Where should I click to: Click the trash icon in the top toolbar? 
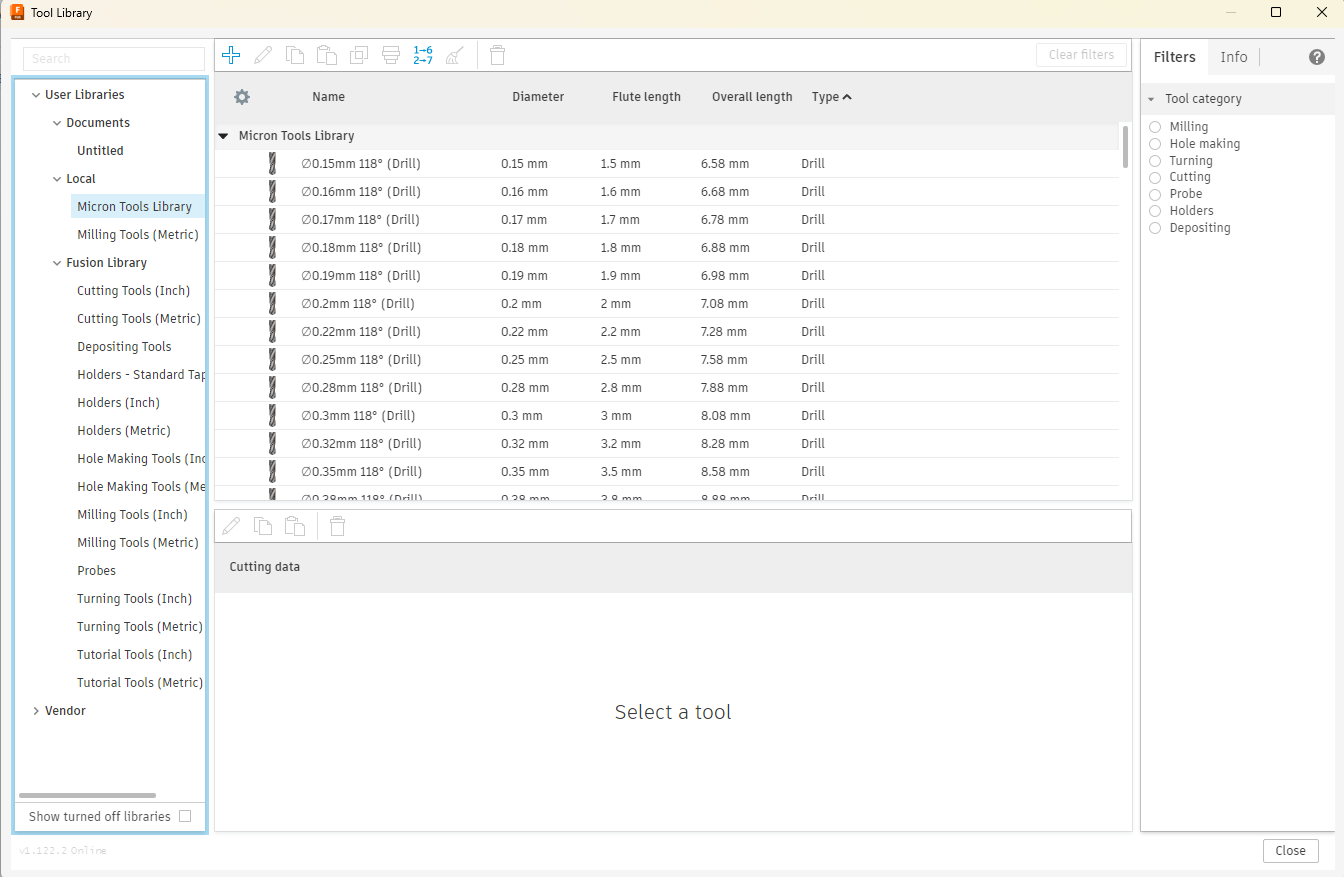497,55
